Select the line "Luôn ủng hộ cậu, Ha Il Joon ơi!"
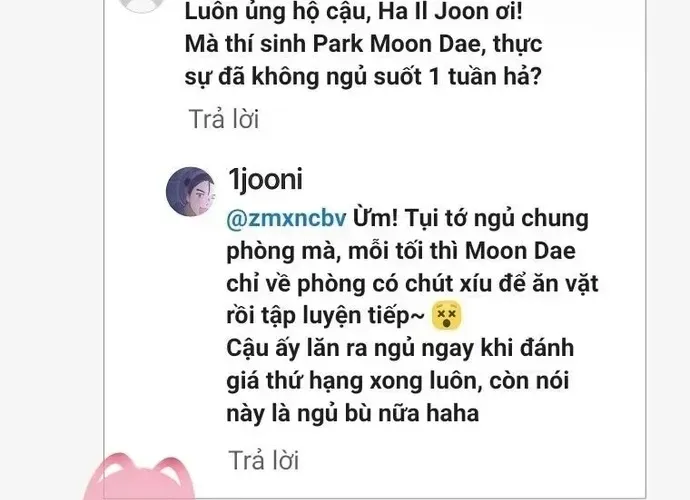The height and width of the screenshot is (500, 690). point(353,11)
